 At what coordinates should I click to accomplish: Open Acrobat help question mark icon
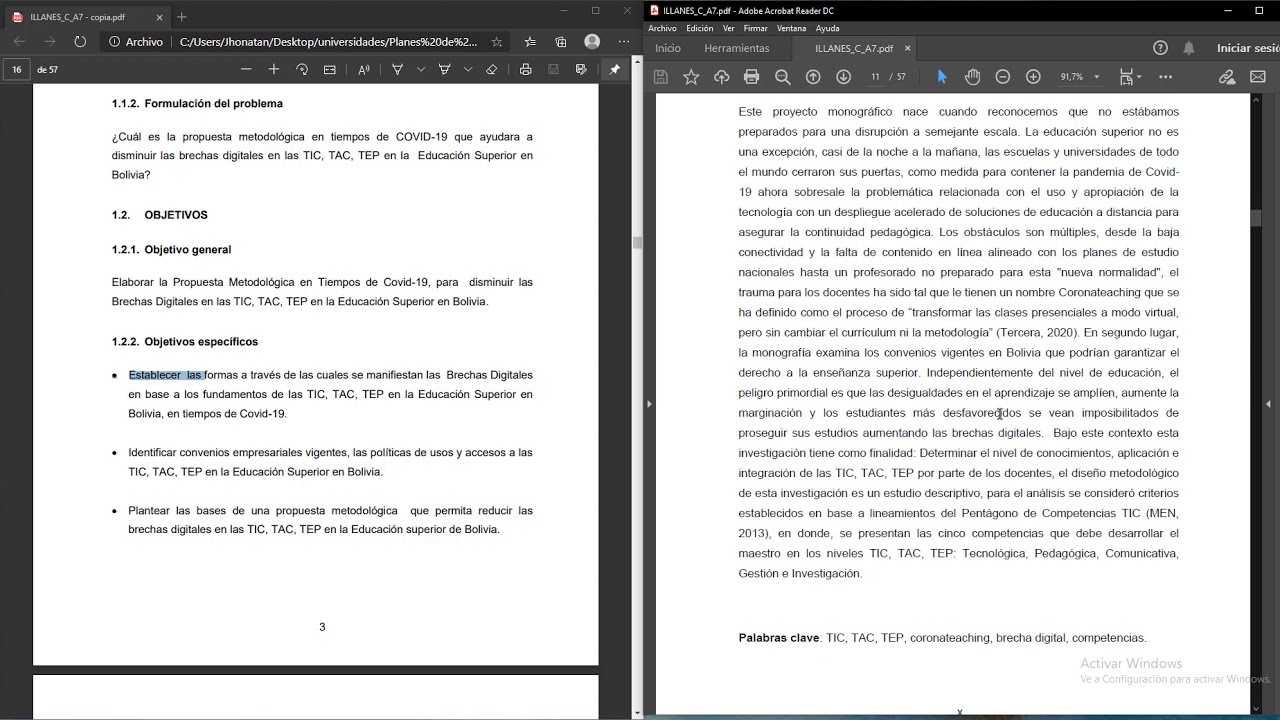[1160, 48]
